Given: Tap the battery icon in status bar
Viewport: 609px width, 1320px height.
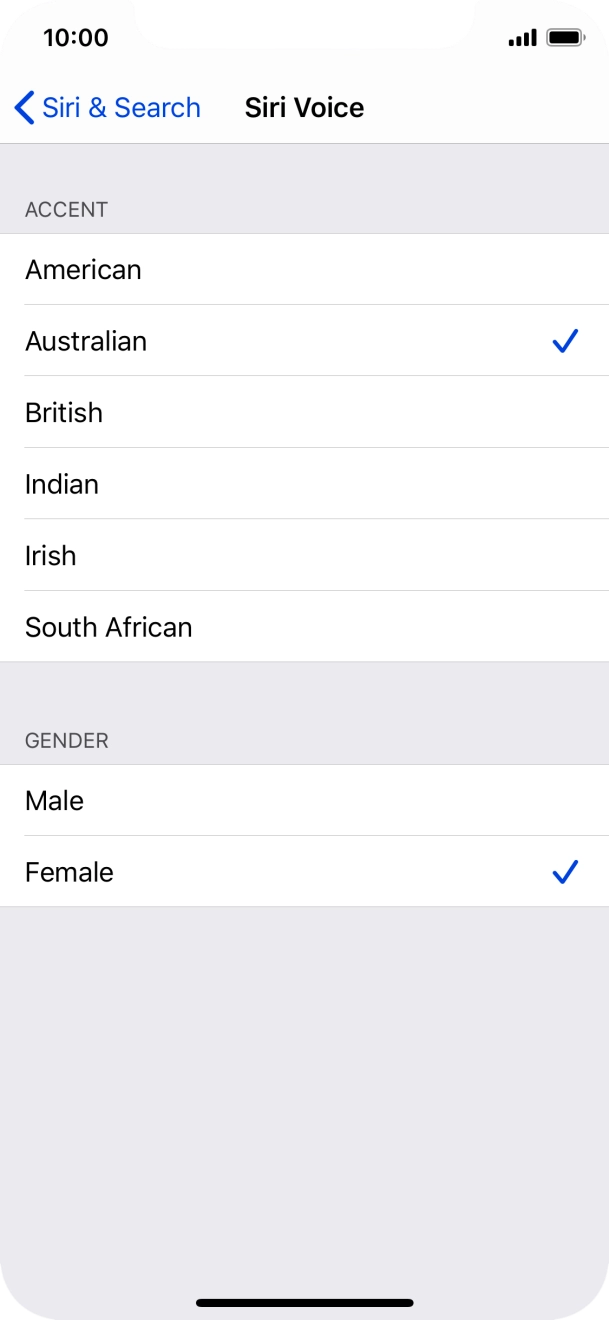Looking at the screenshot, I should [566, 38].
